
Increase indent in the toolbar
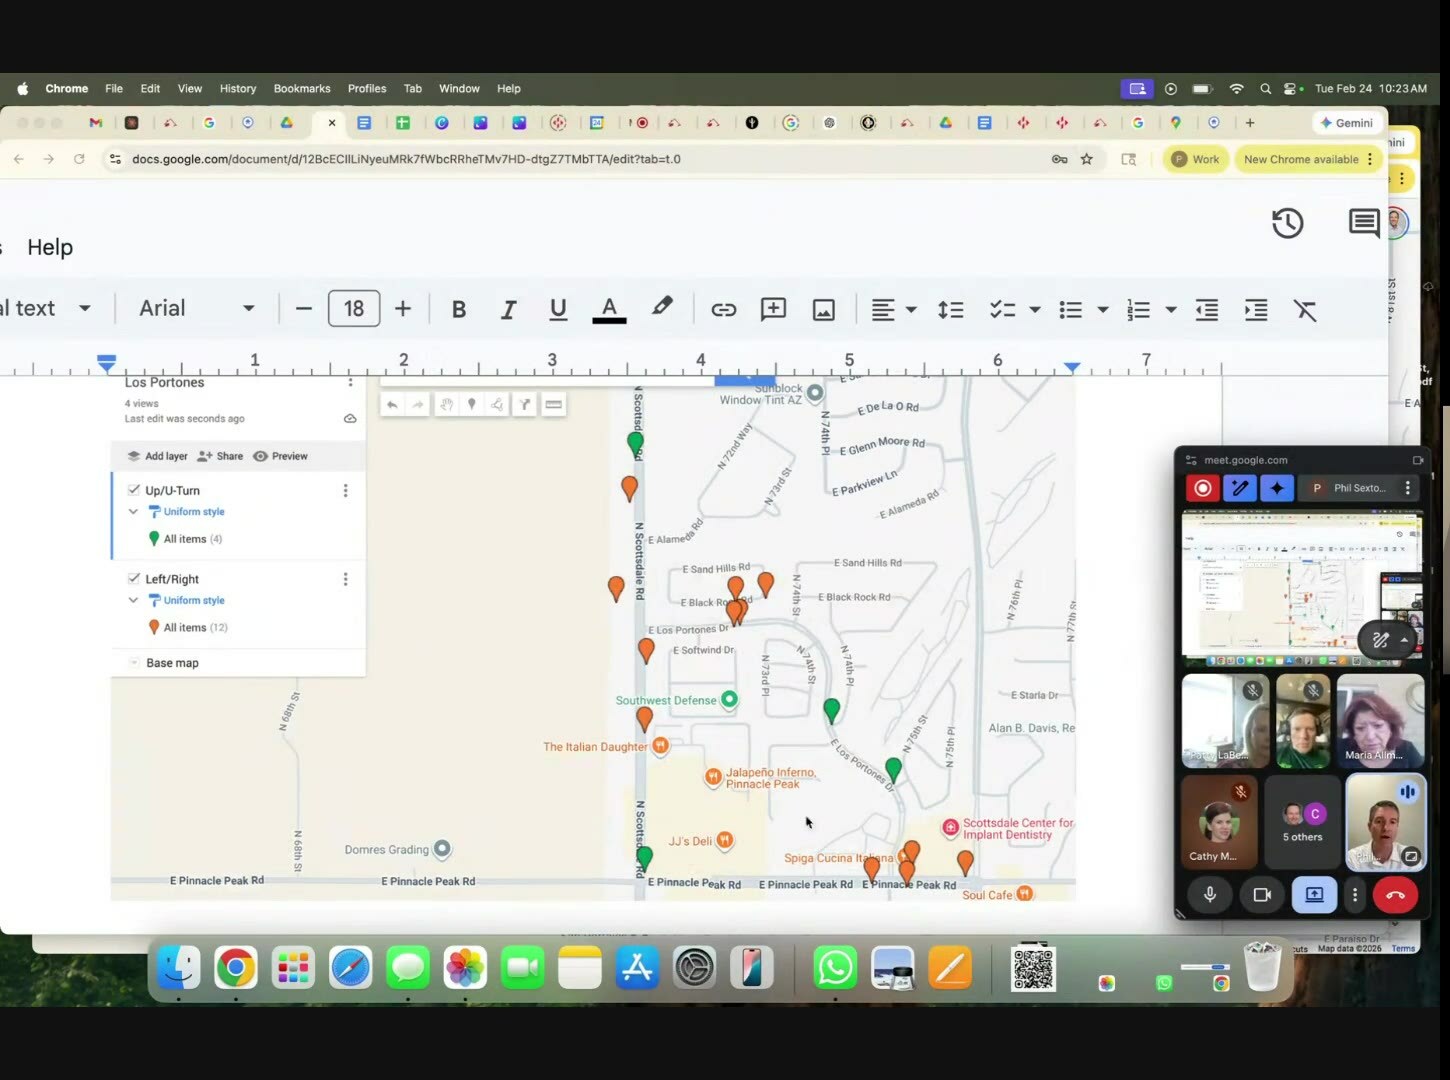coord(1256,310)
